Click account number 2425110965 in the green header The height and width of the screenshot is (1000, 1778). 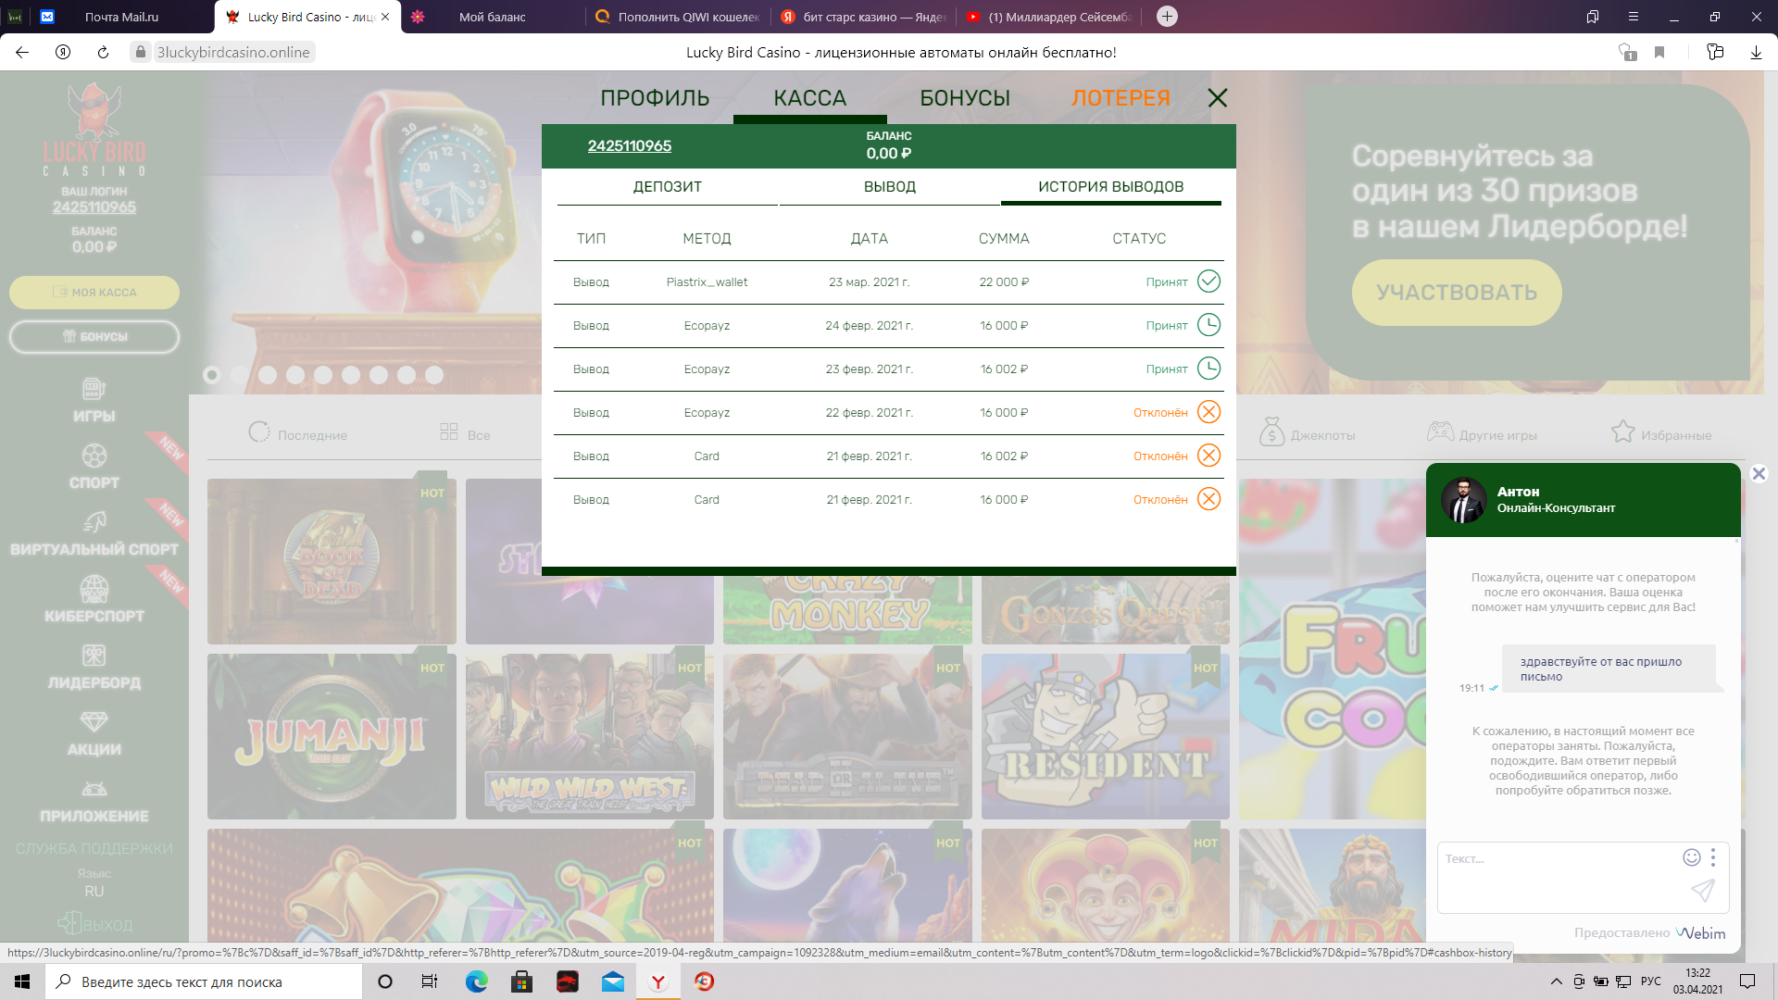[629, 146]
